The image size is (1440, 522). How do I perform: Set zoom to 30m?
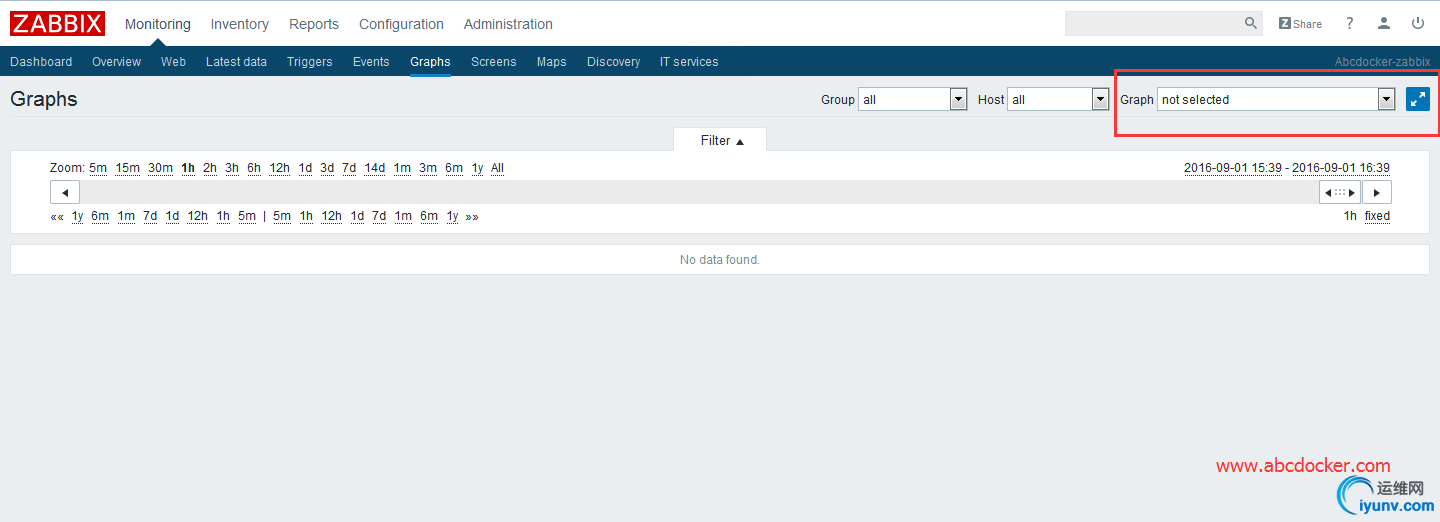[x=161, y=168]
